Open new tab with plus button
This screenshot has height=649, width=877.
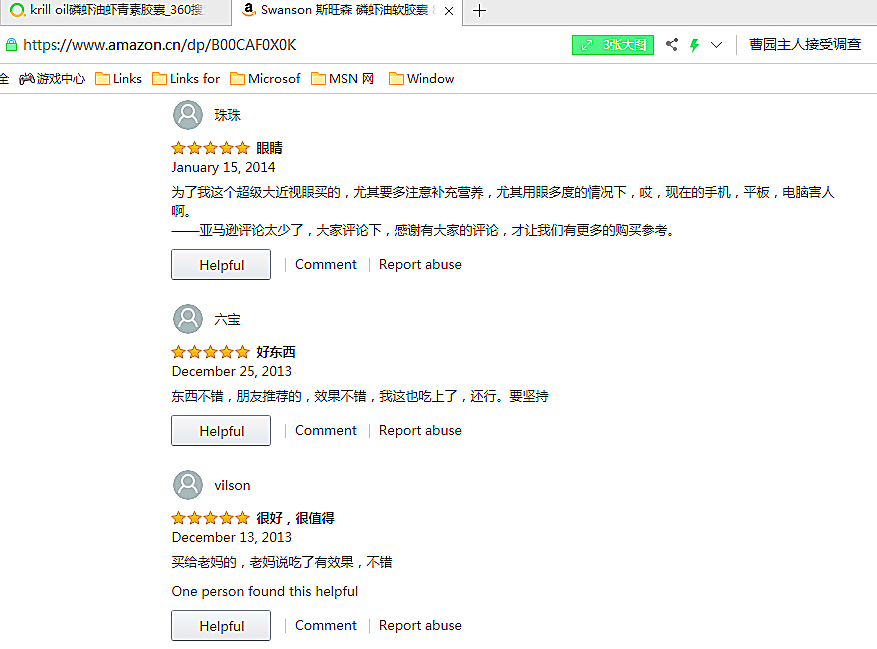(480, 11)
